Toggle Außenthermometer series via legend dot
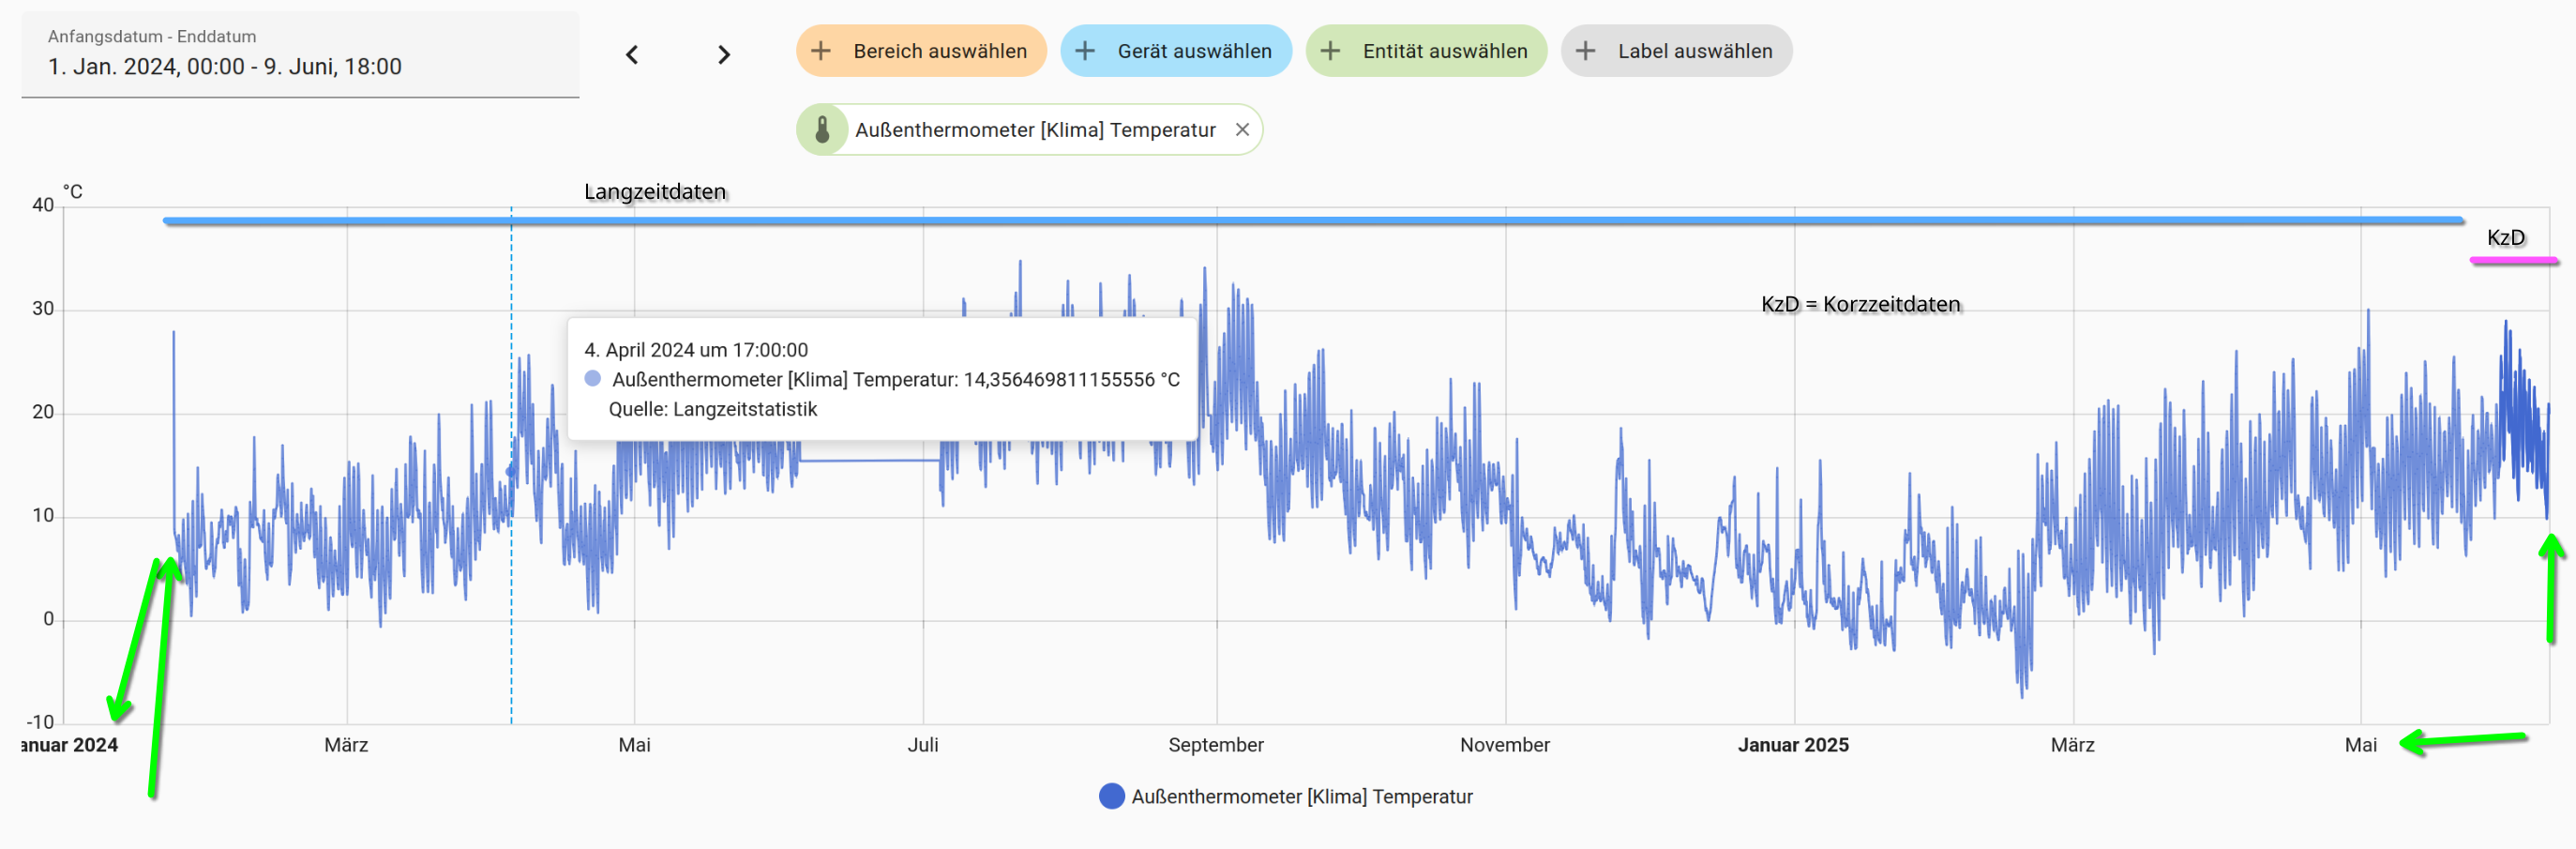 coord(1111,796)
